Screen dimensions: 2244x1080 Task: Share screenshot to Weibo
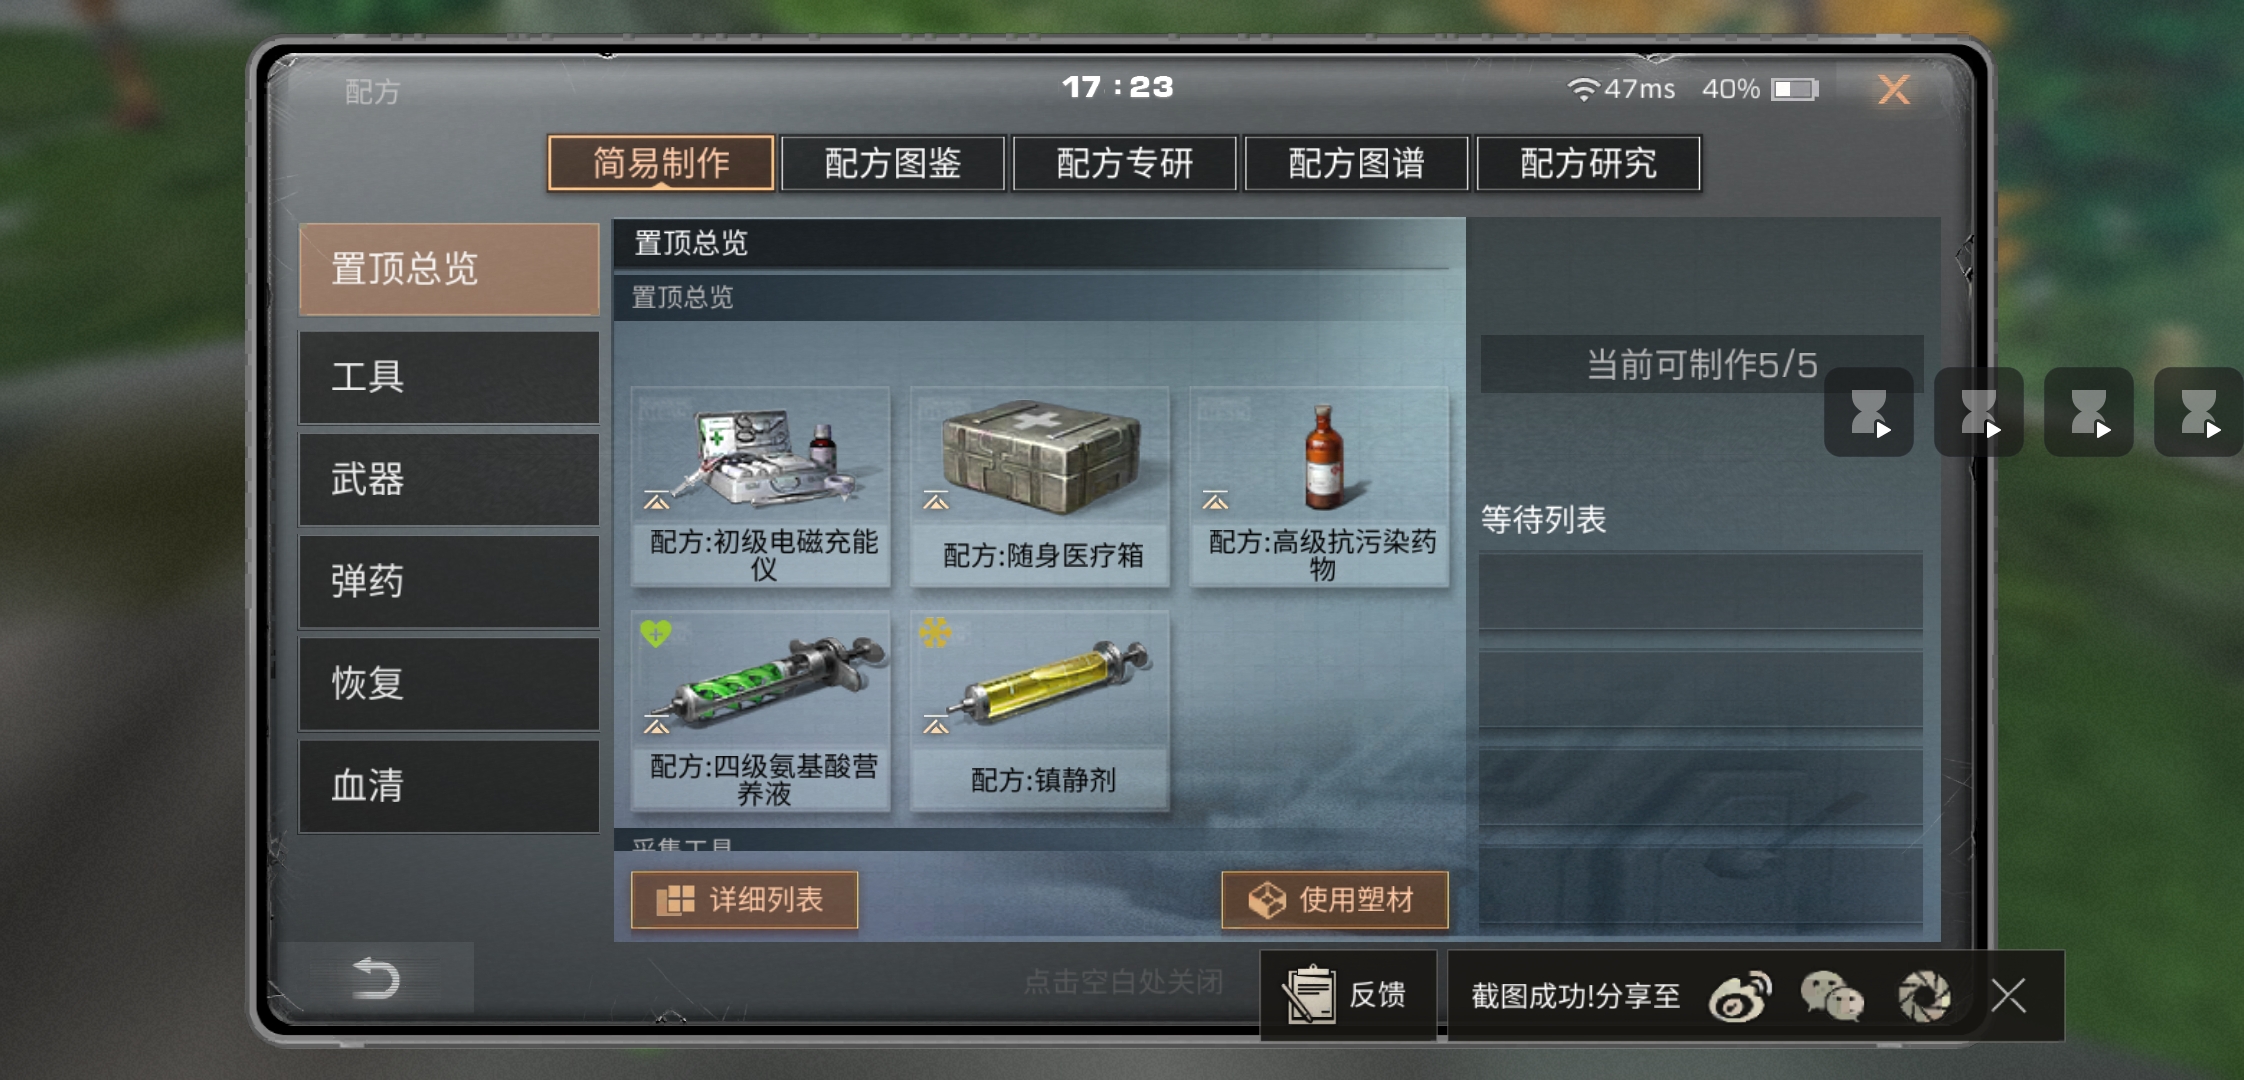pos(1740,996)
